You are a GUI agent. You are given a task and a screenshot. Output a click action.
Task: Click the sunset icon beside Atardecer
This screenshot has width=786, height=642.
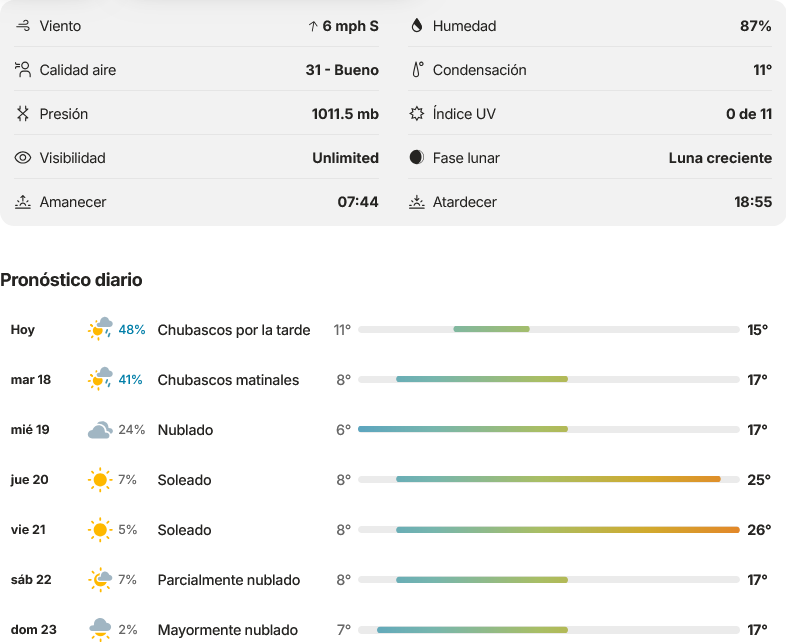[417, 202]
